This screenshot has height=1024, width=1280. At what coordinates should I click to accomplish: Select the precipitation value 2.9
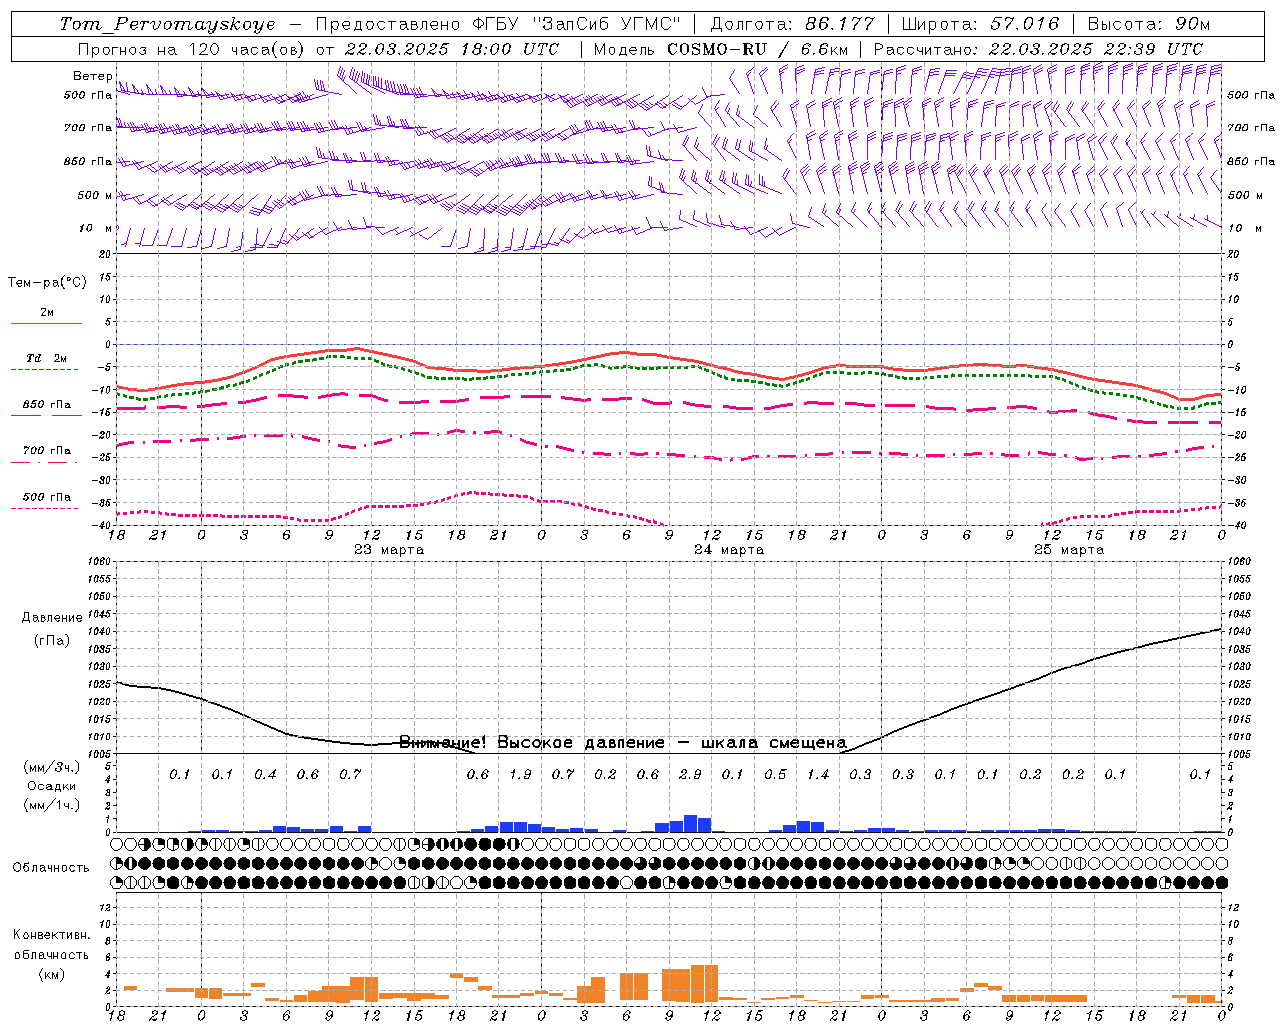[x=690, y=775]
